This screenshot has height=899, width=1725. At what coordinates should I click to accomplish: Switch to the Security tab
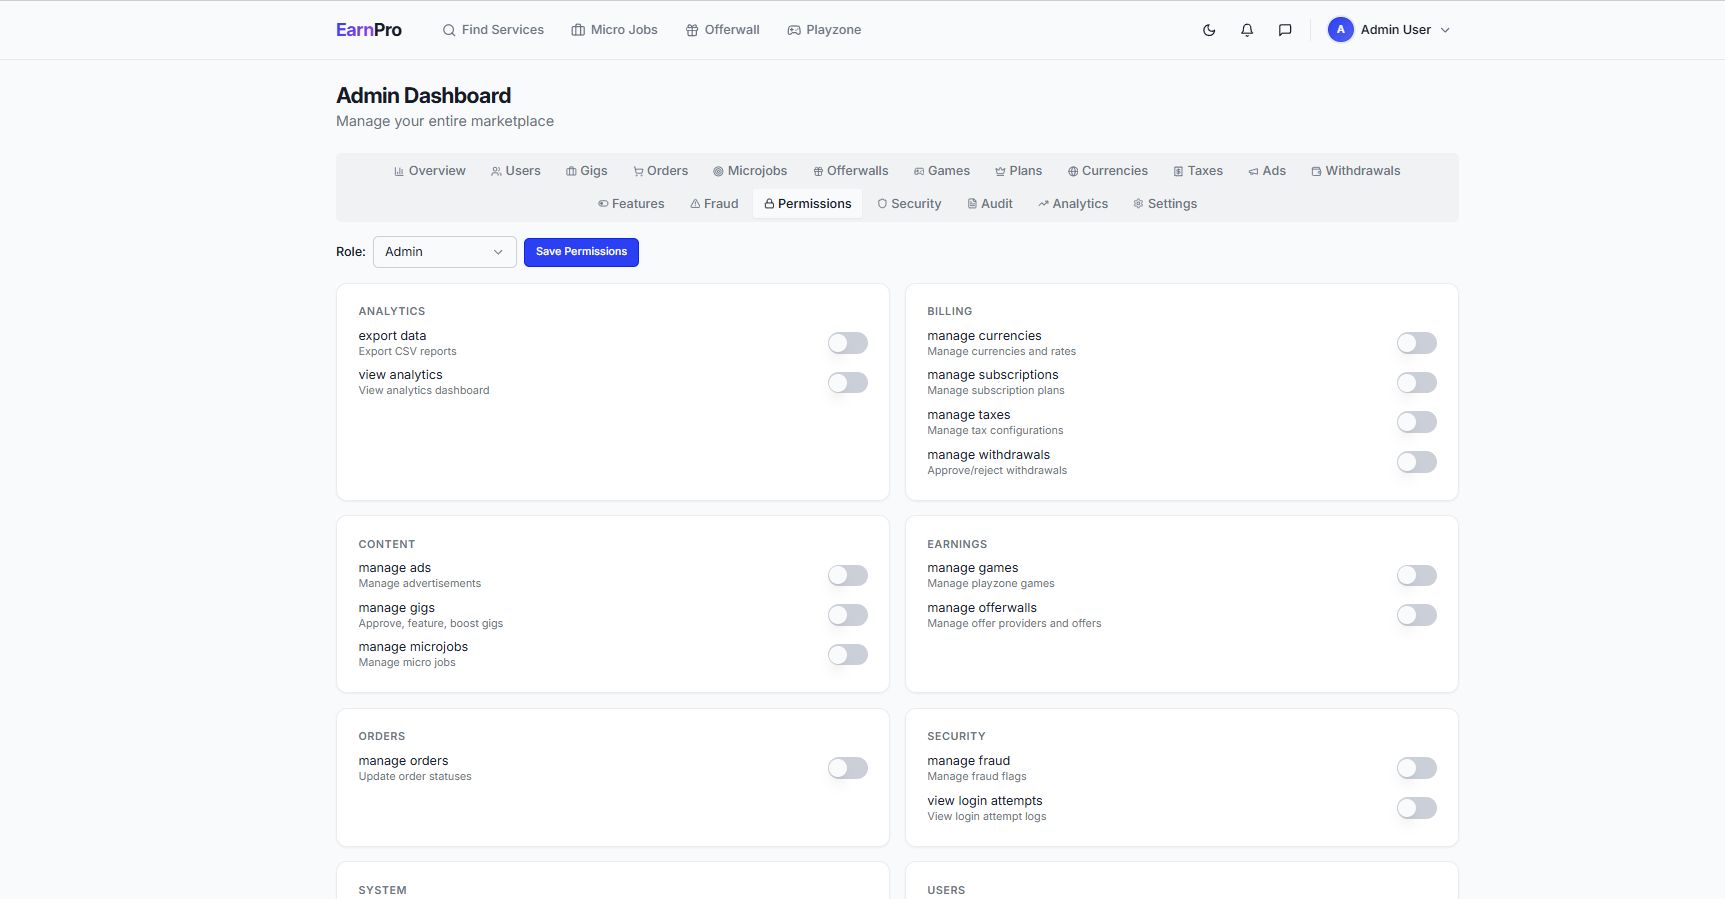(909, 204)
